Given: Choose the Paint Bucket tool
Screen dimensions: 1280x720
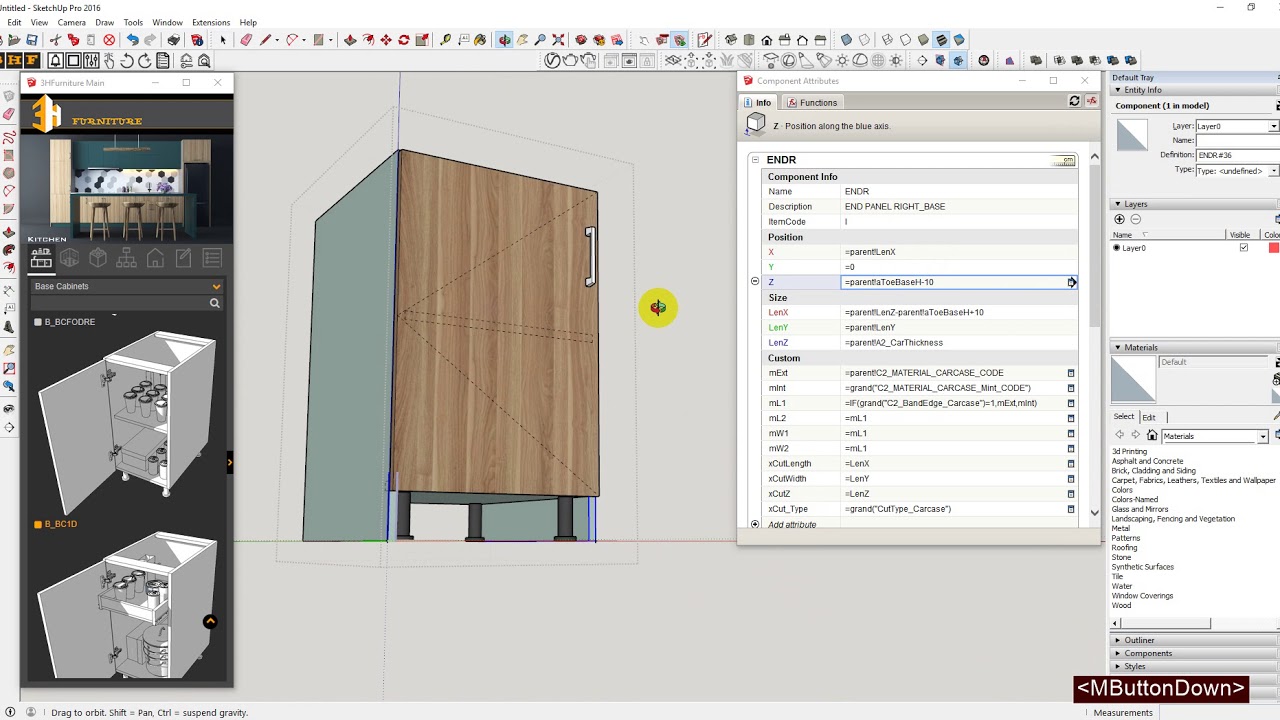Looking at the screenshot, I should pos(480,40).
